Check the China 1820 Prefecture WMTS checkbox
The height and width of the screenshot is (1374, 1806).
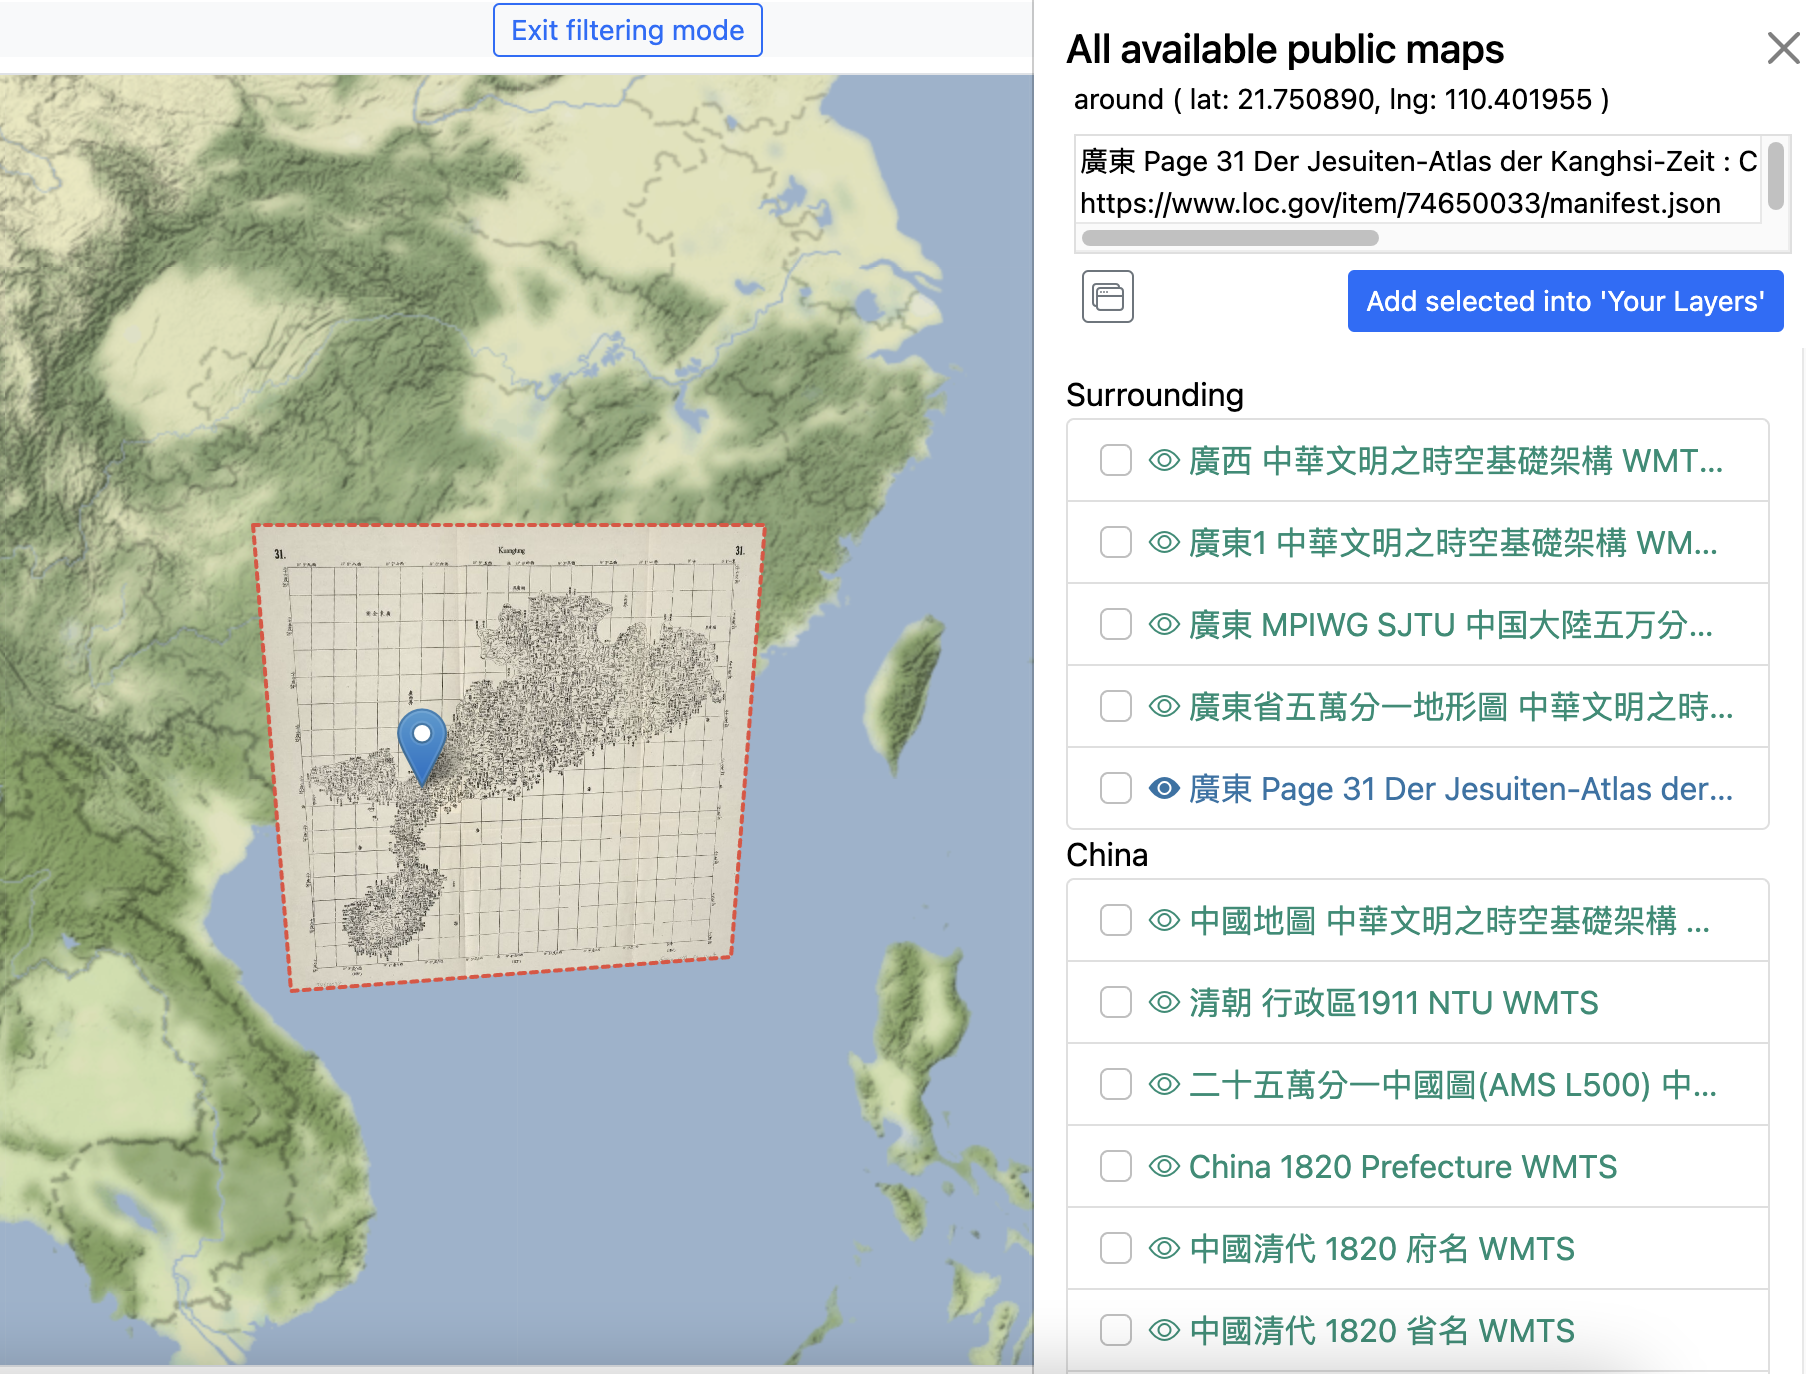click(1116, 1167)
